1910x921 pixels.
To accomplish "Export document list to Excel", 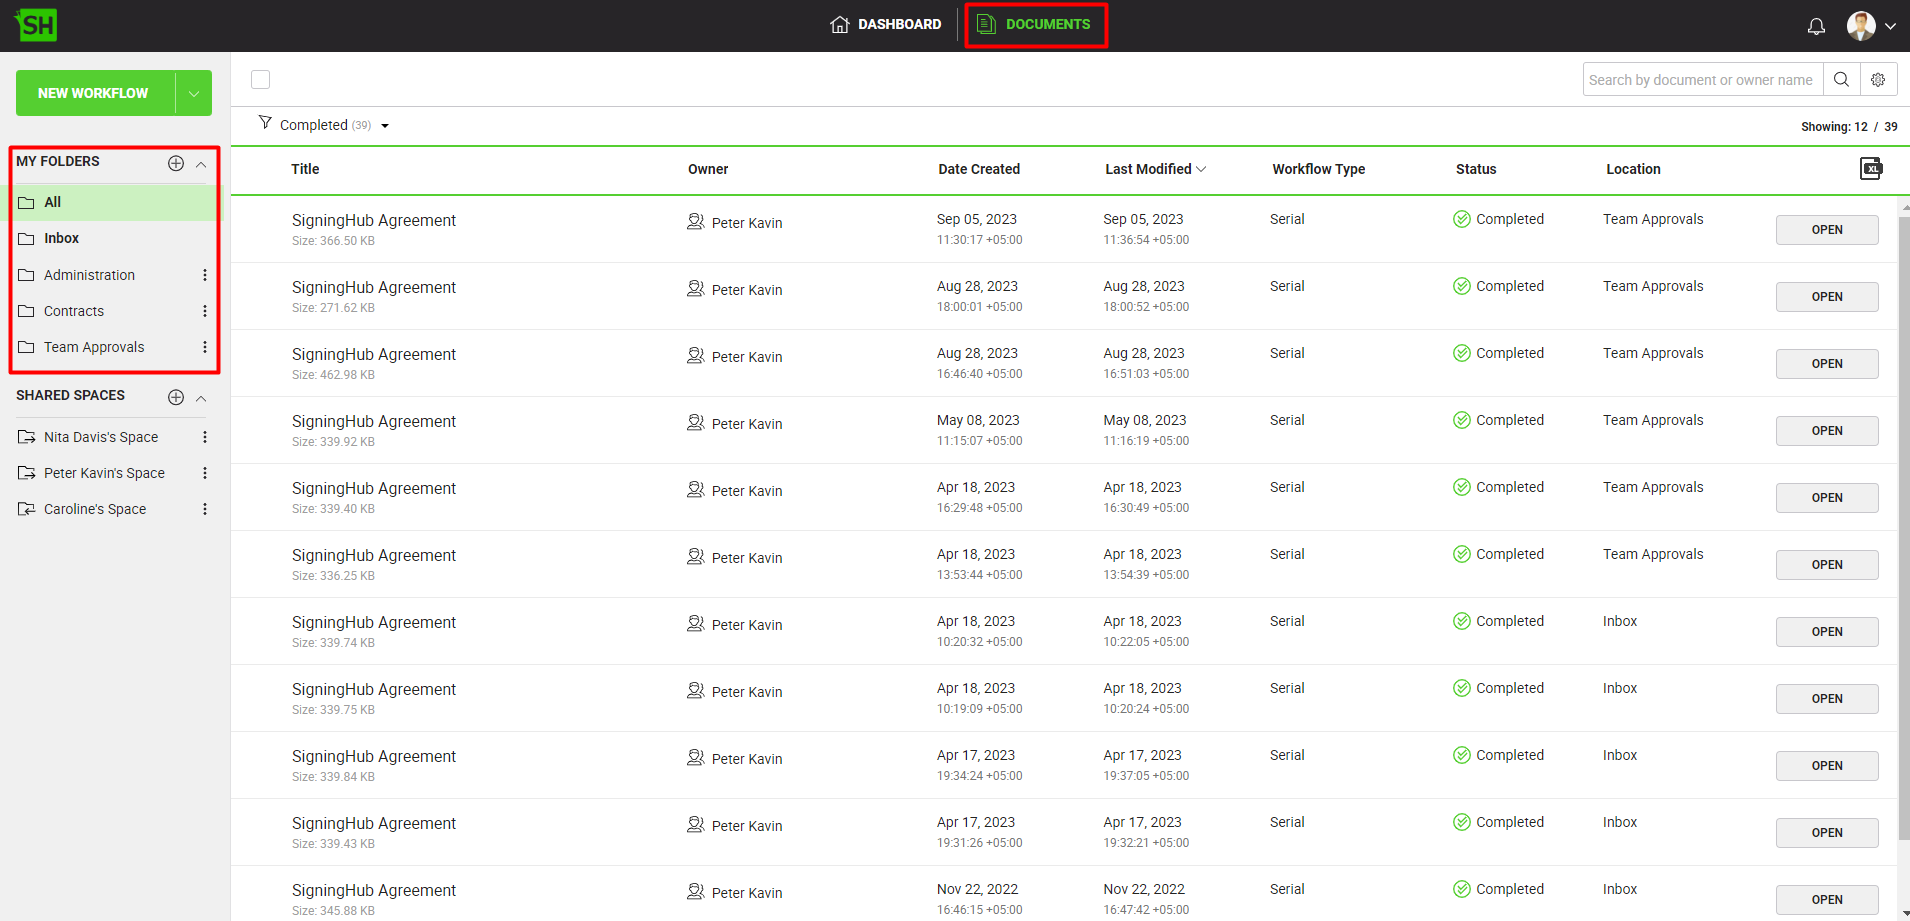I will [x=1870, y=169].
